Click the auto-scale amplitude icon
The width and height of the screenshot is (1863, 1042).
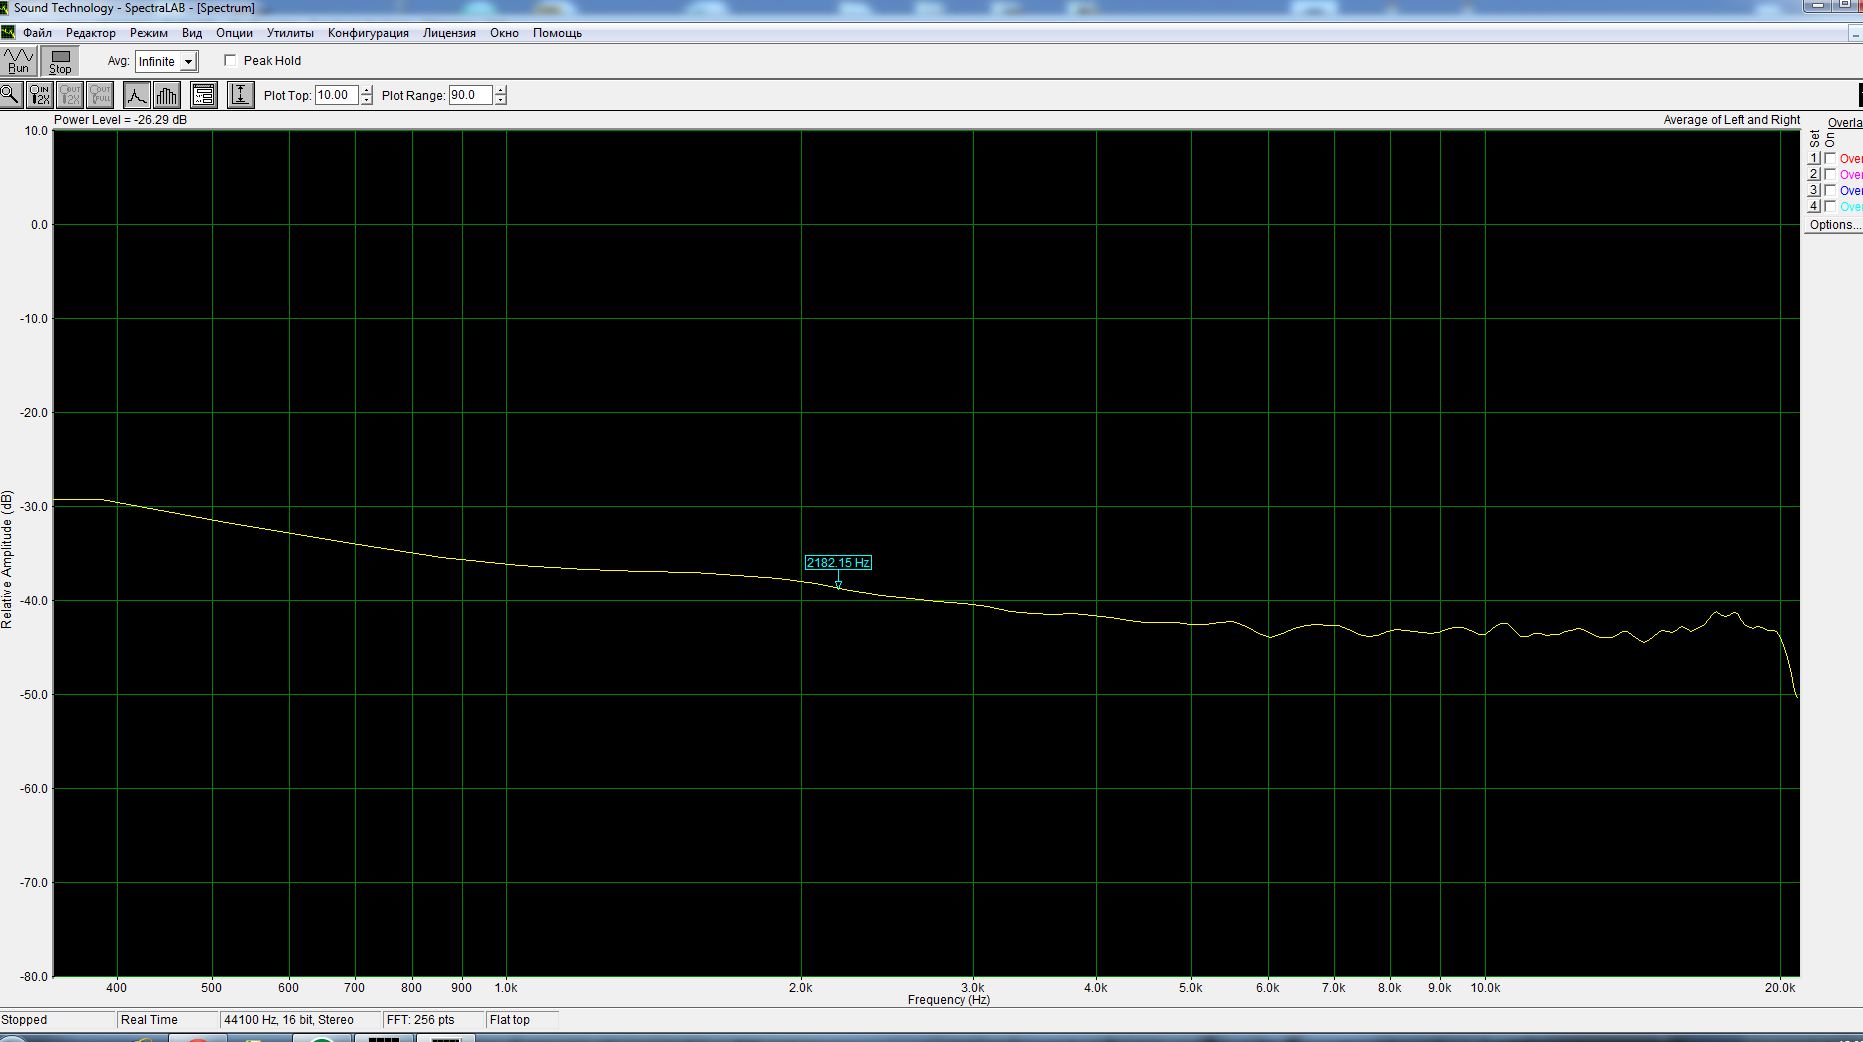pyautogui.click(x=240, y=95)
